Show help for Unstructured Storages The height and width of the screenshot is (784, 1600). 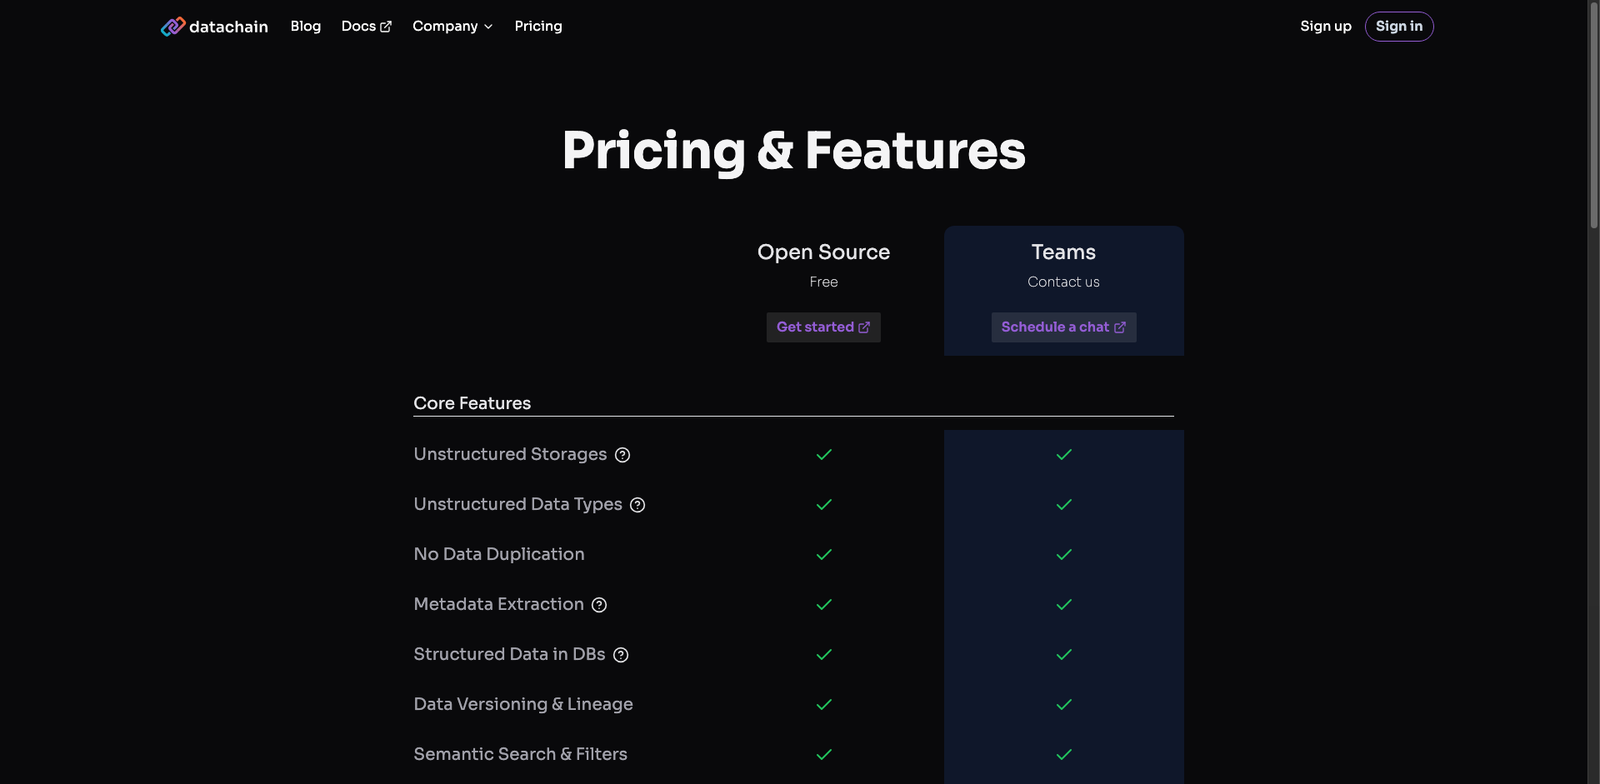622,455
